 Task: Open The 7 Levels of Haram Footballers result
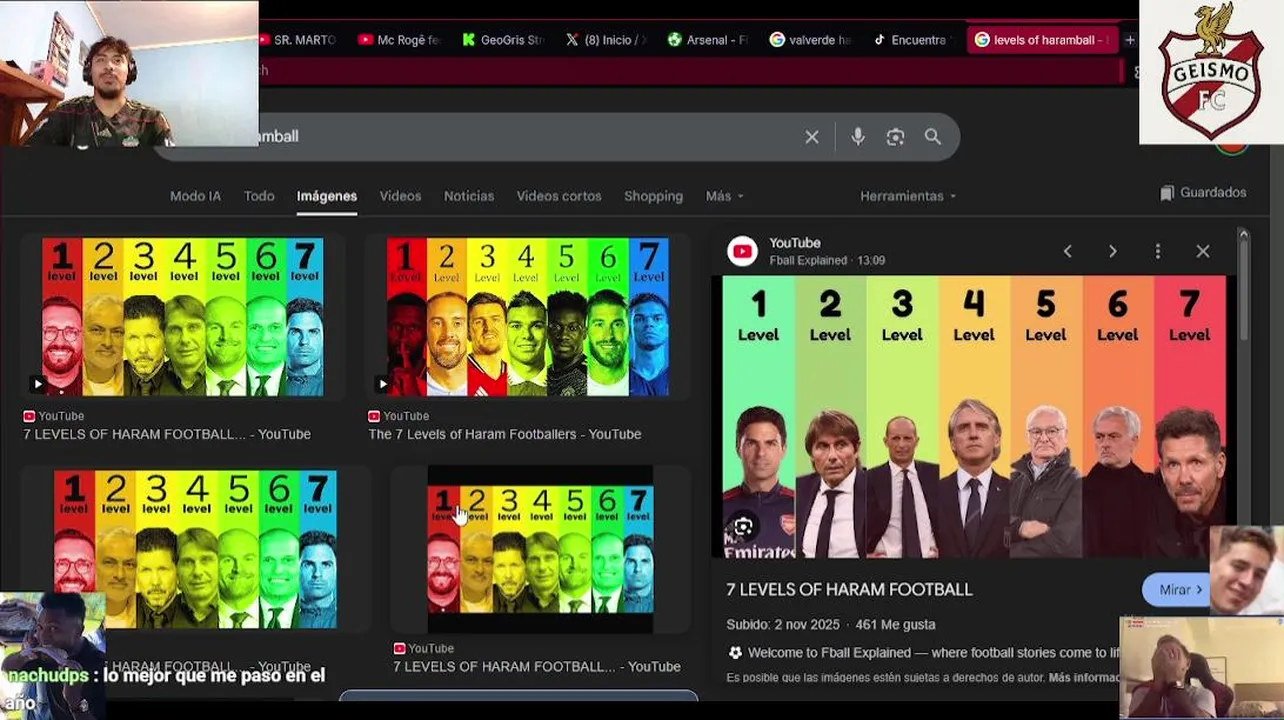click(x=505, y=434)
